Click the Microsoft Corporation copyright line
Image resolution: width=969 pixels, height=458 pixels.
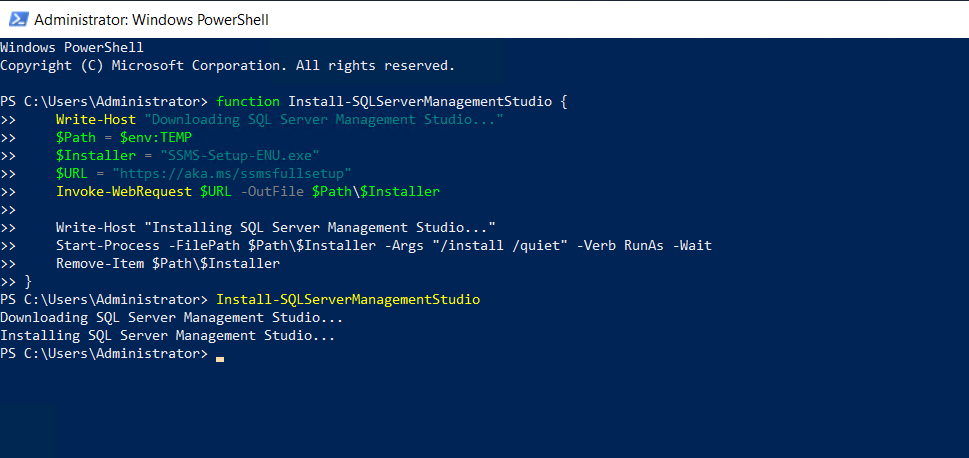227,65
